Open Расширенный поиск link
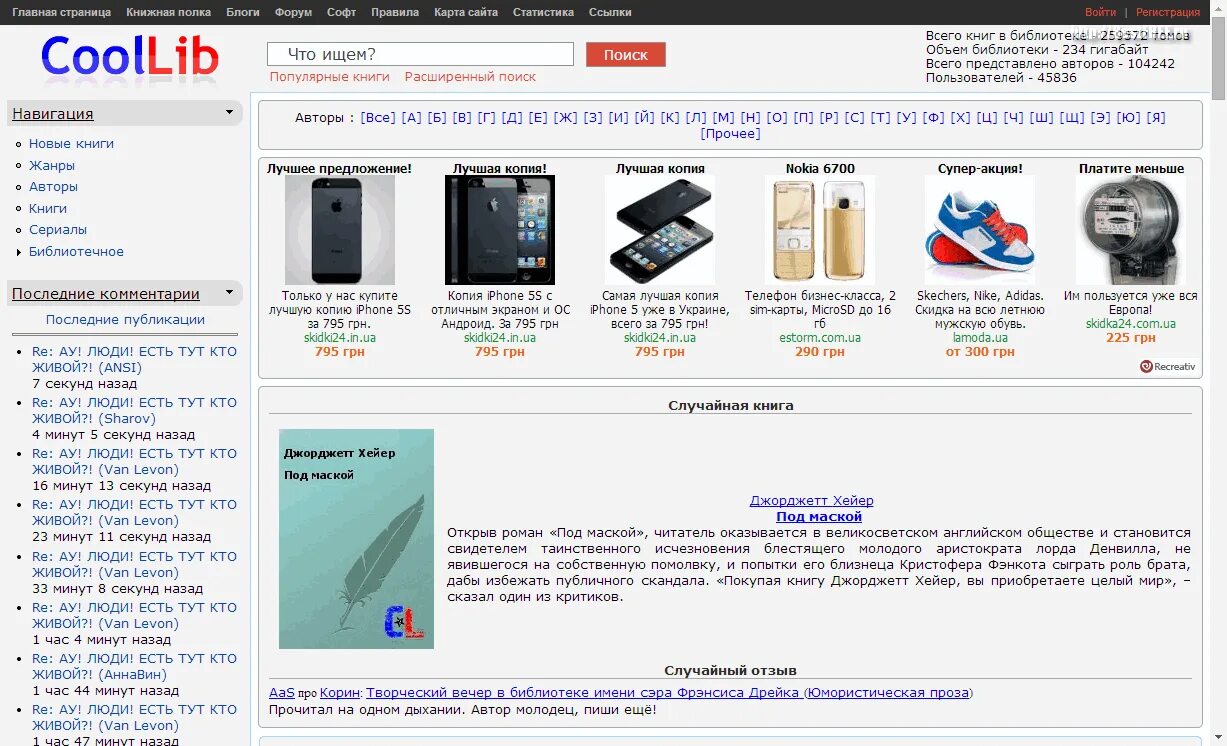Screen dimensions: 1227x746 point(470,77)
